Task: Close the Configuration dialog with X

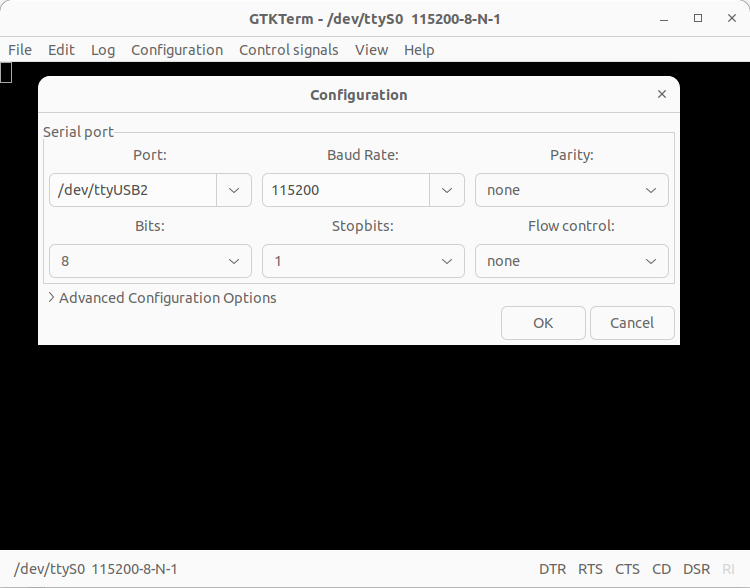Action: coord(662,94)
